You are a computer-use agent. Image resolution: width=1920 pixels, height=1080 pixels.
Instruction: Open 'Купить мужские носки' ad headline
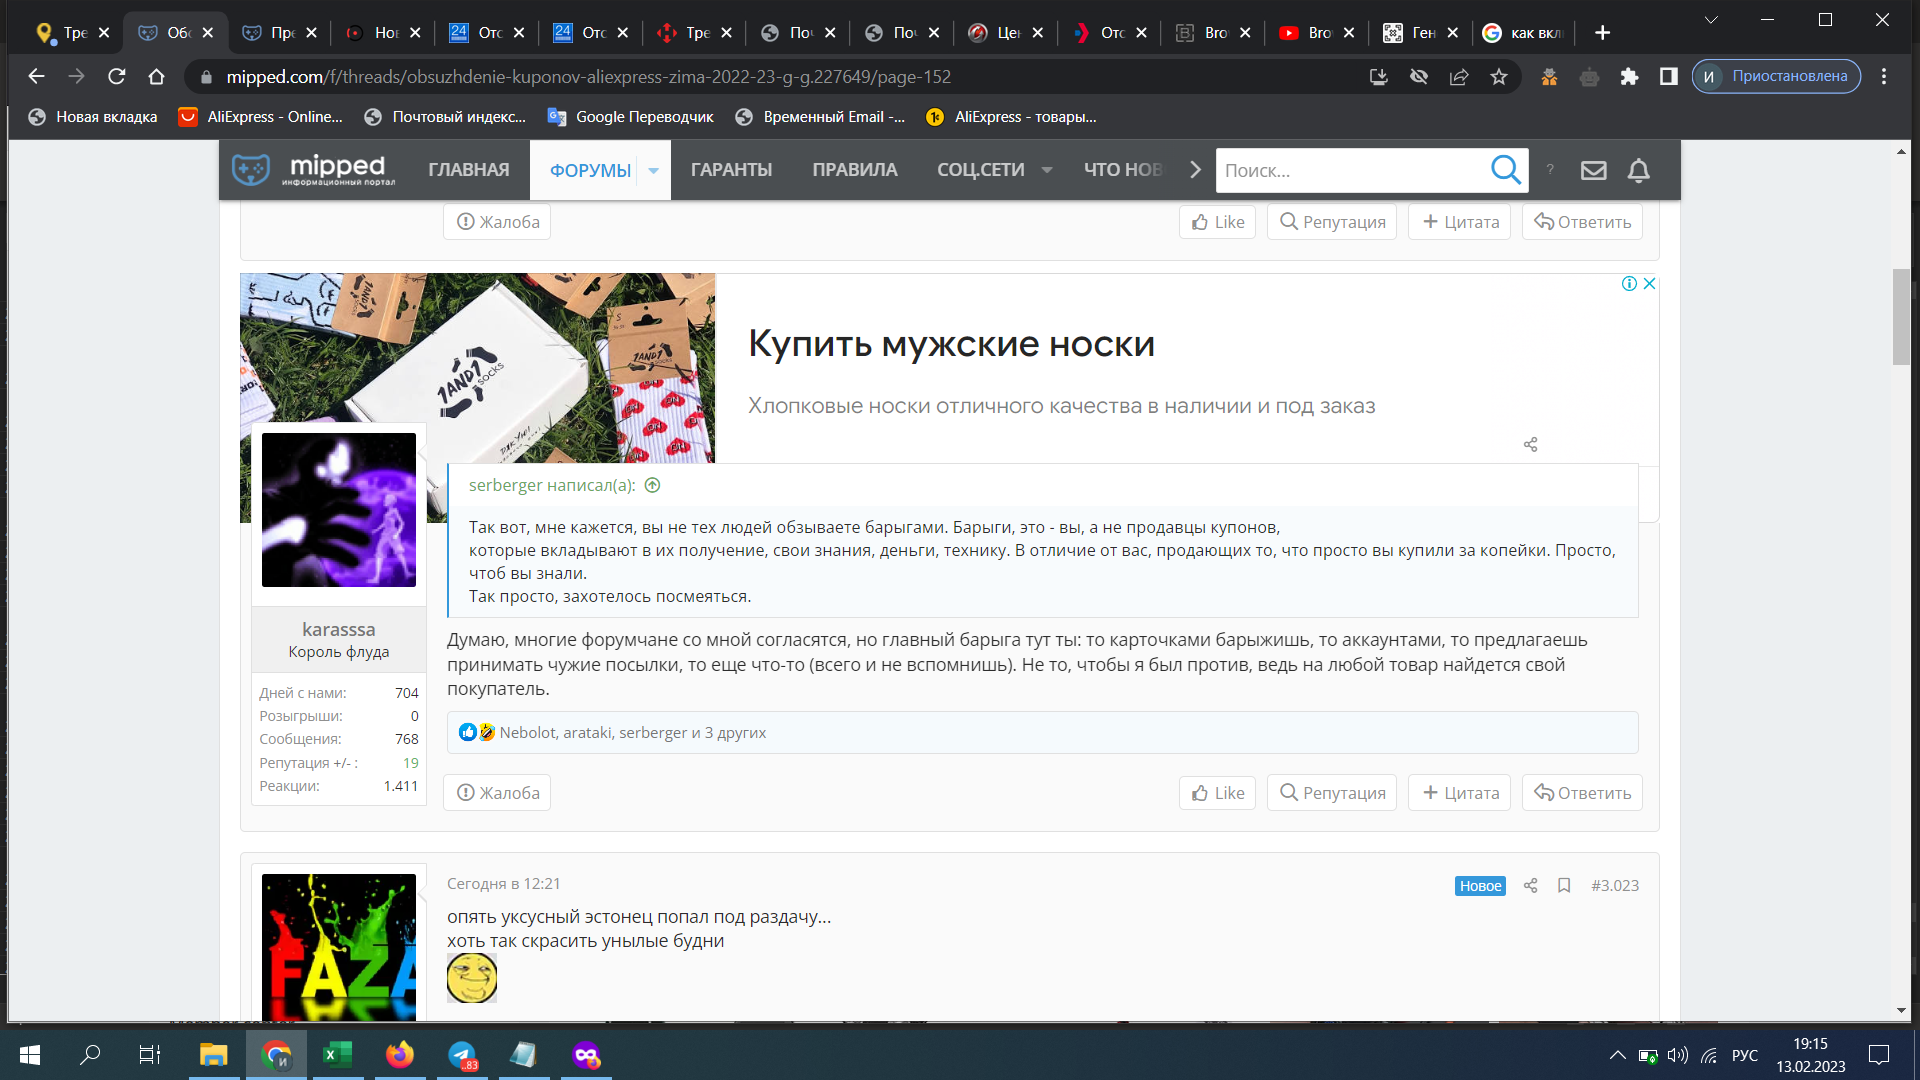click(951, 344)
